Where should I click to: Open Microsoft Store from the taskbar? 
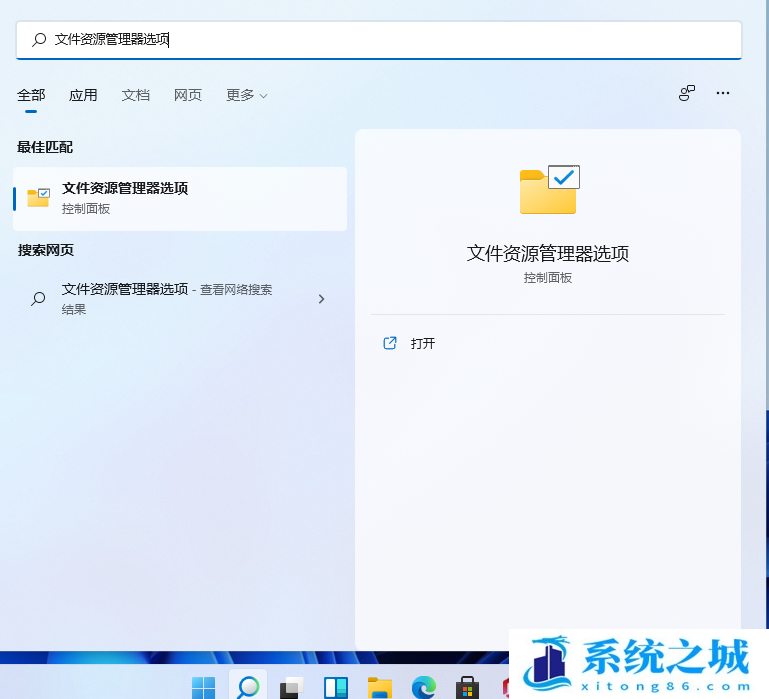[467, 687]
